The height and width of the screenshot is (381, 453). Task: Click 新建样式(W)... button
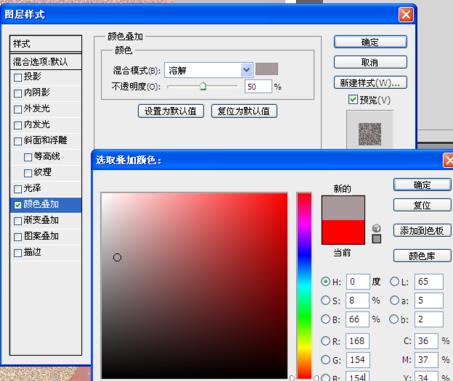click(370, 83)
